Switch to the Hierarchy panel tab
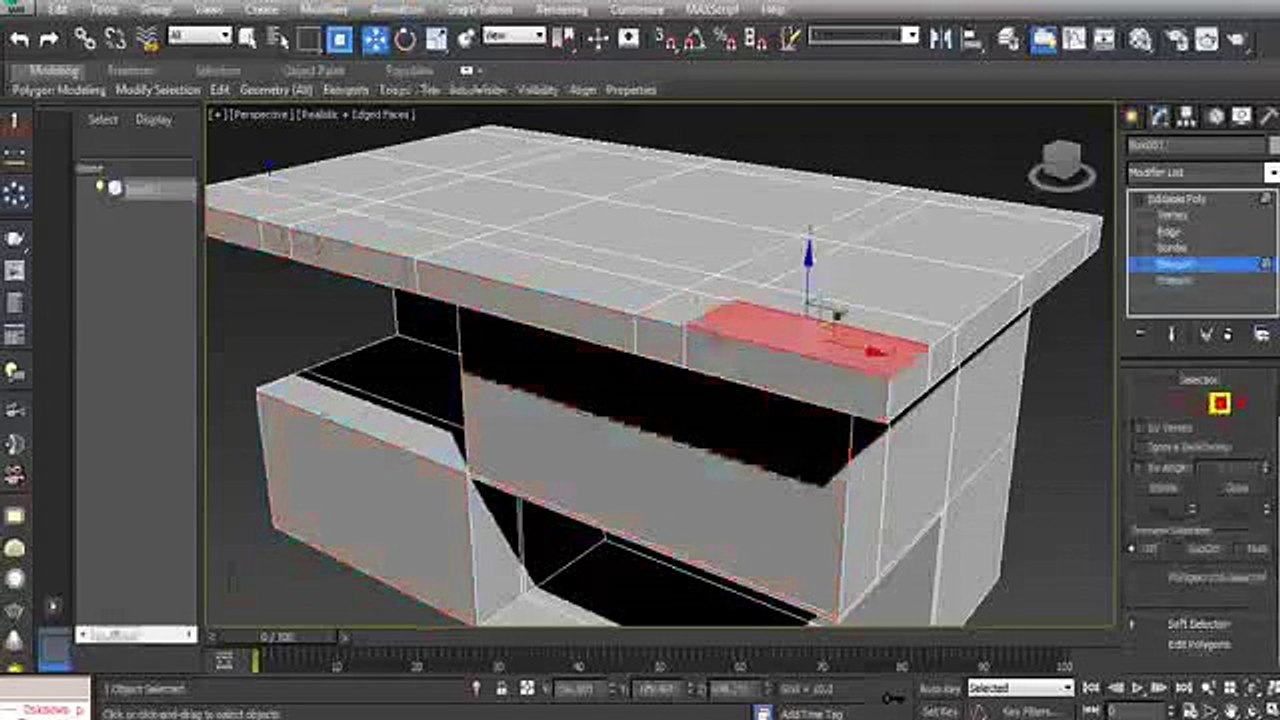This screenshot has width=1280, height=720. click(x=1186, y=116)
